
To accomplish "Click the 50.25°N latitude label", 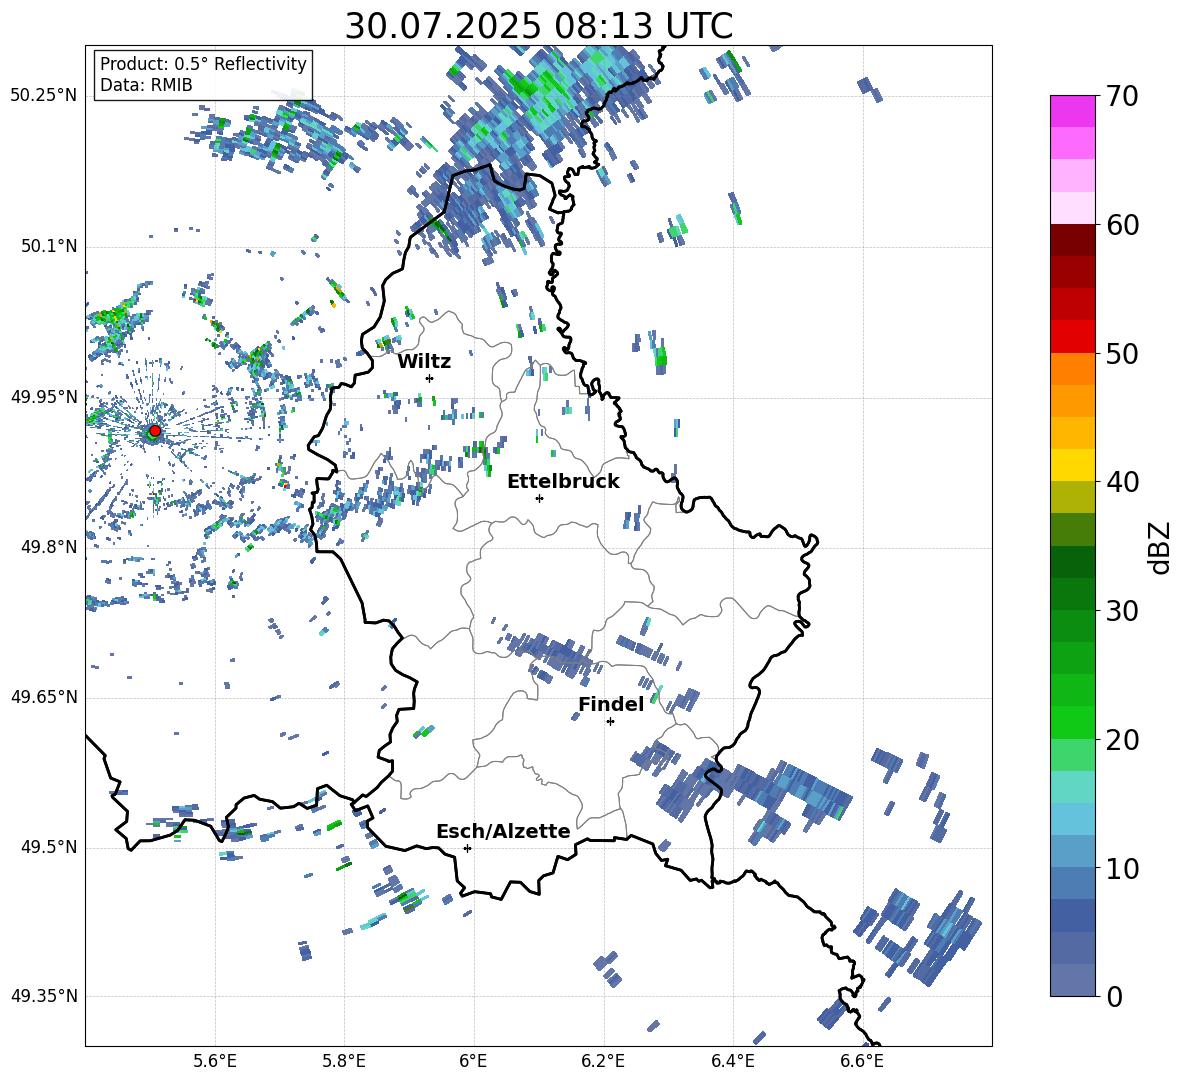I will point(44,96).
